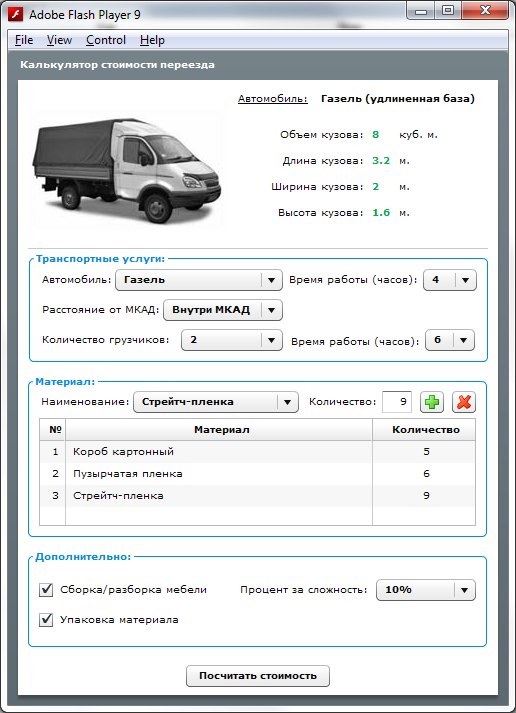Click quantity 9 in the Стрейтч-пленка row
This screenshot has width=516, height=713.
click(x=426, y=496)
